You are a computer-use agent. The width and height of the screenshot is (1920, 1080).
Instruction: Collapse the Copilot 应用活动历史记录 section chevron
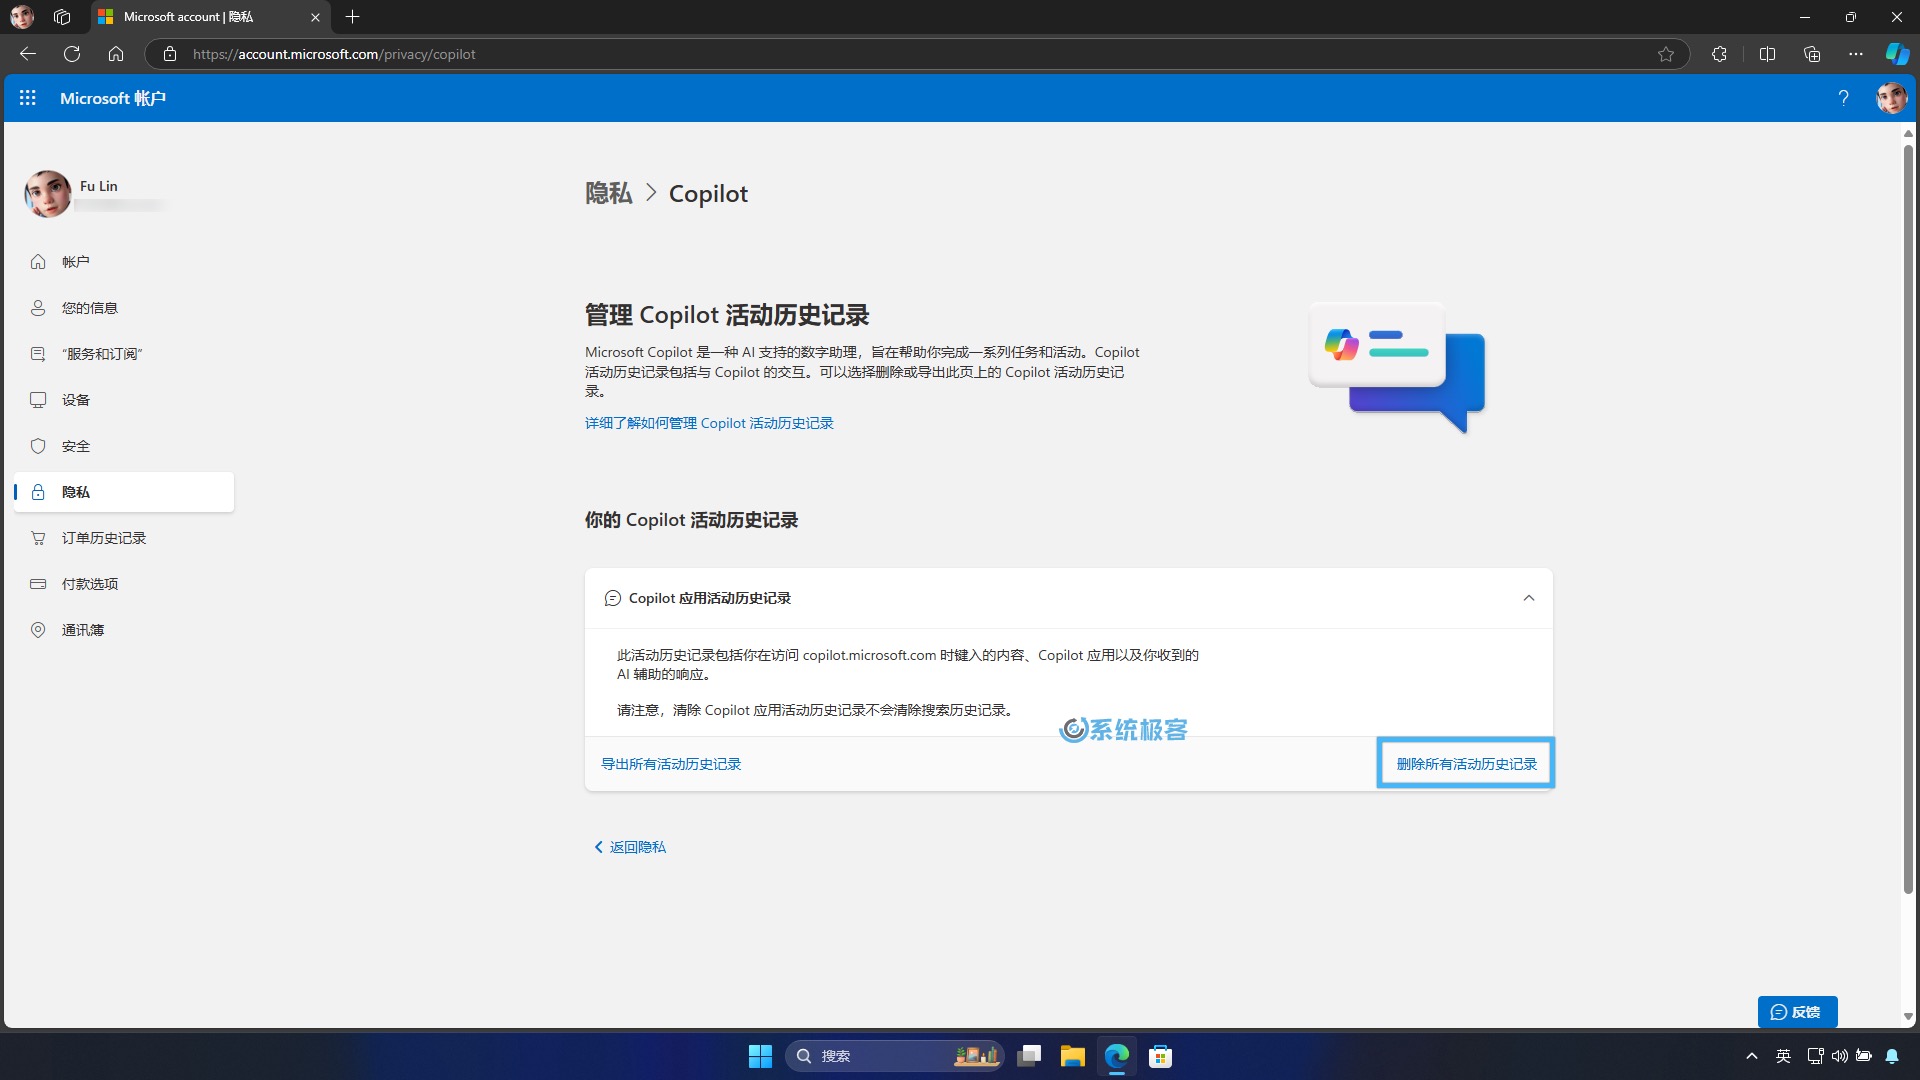[x=1528, y=598]
